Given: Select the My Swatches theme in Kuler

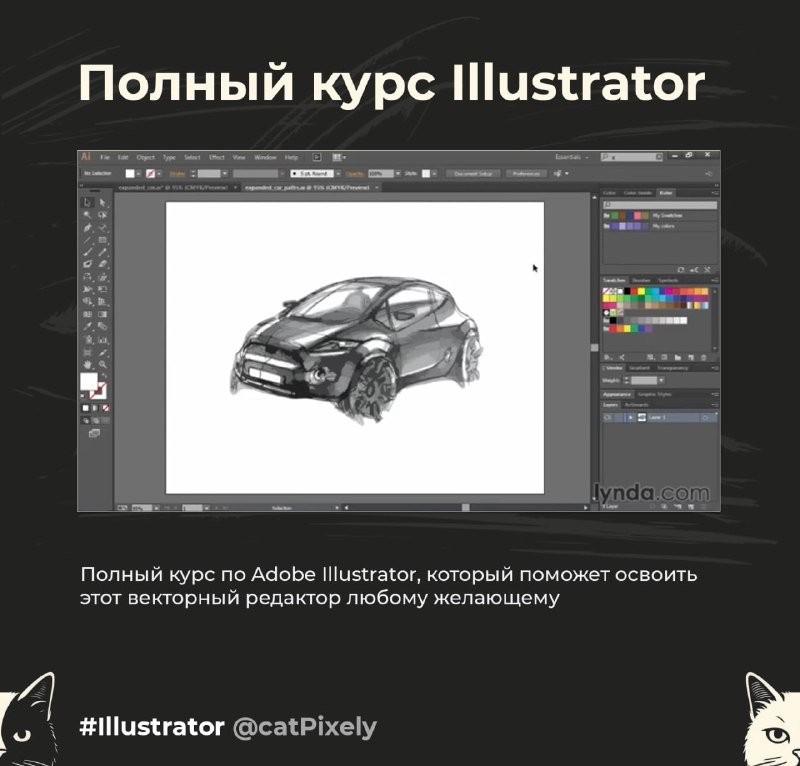Looking at the screenshot, I should [x=660, y=216].
